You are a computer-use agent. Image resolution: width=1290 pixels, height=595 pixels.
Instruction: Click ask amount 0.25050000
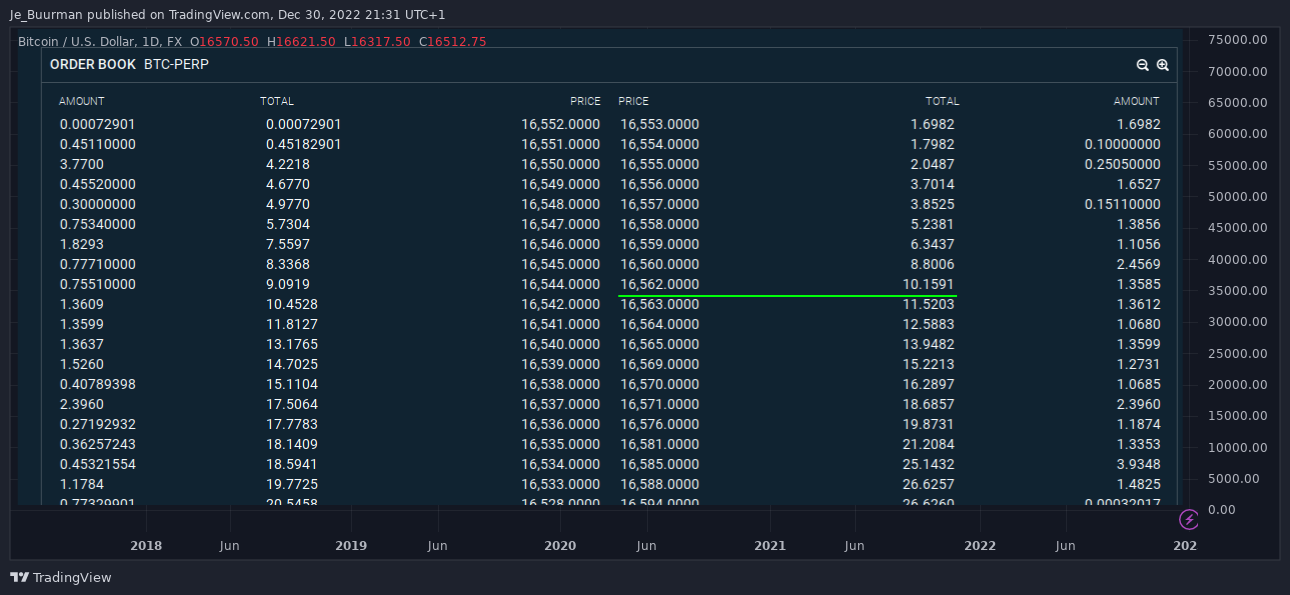click(x=1122, y=164)
